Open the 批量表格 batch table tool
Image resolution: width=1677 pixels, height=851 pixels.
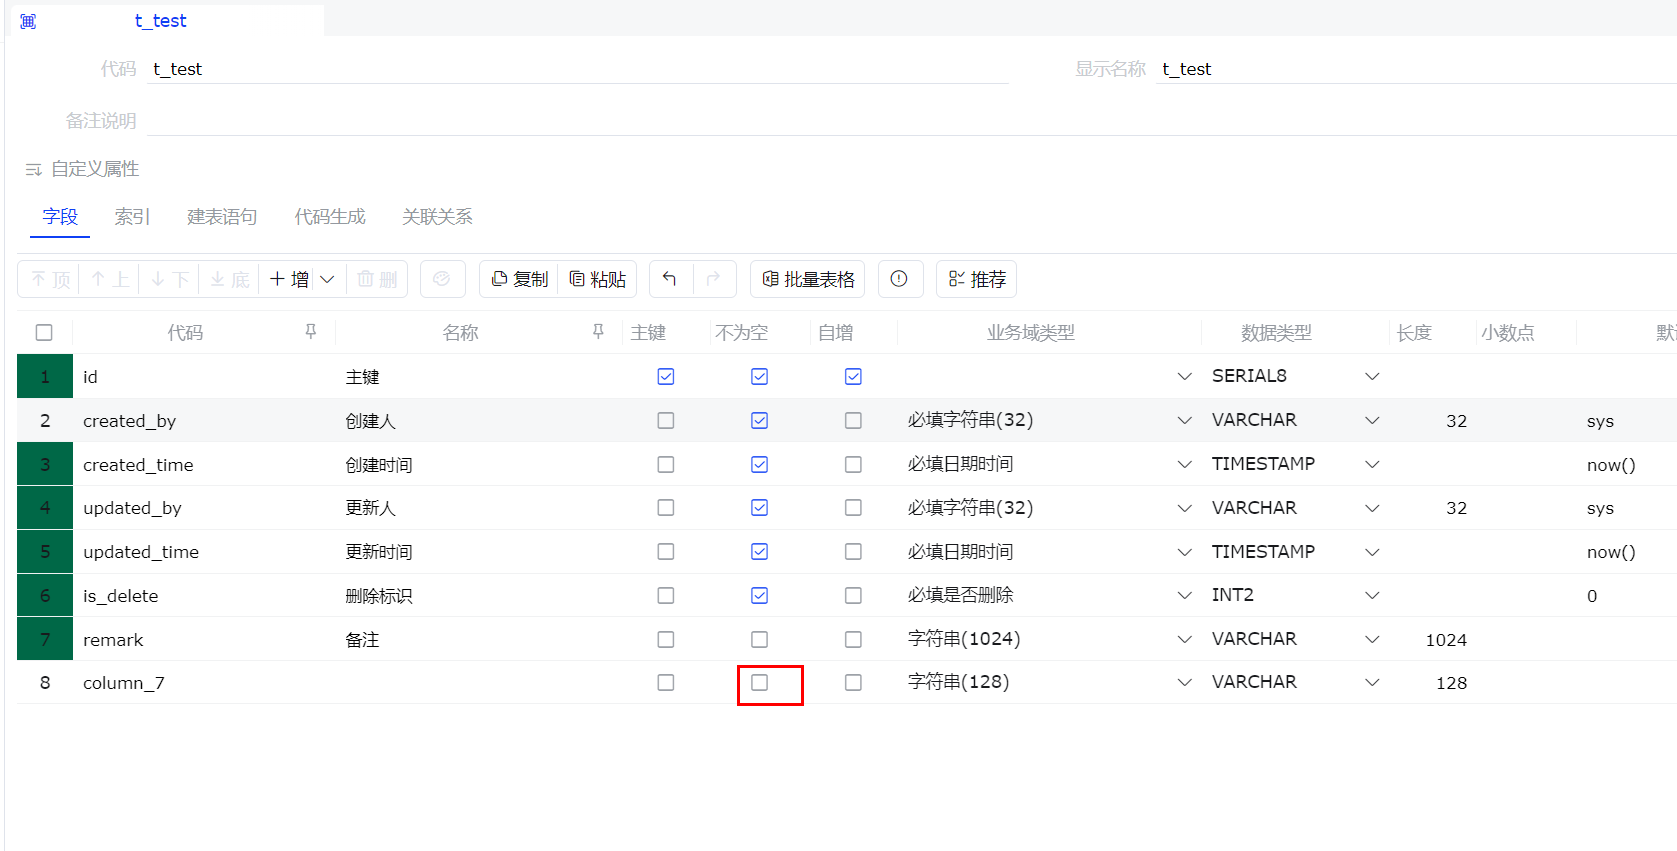click(x=808, y=279)
